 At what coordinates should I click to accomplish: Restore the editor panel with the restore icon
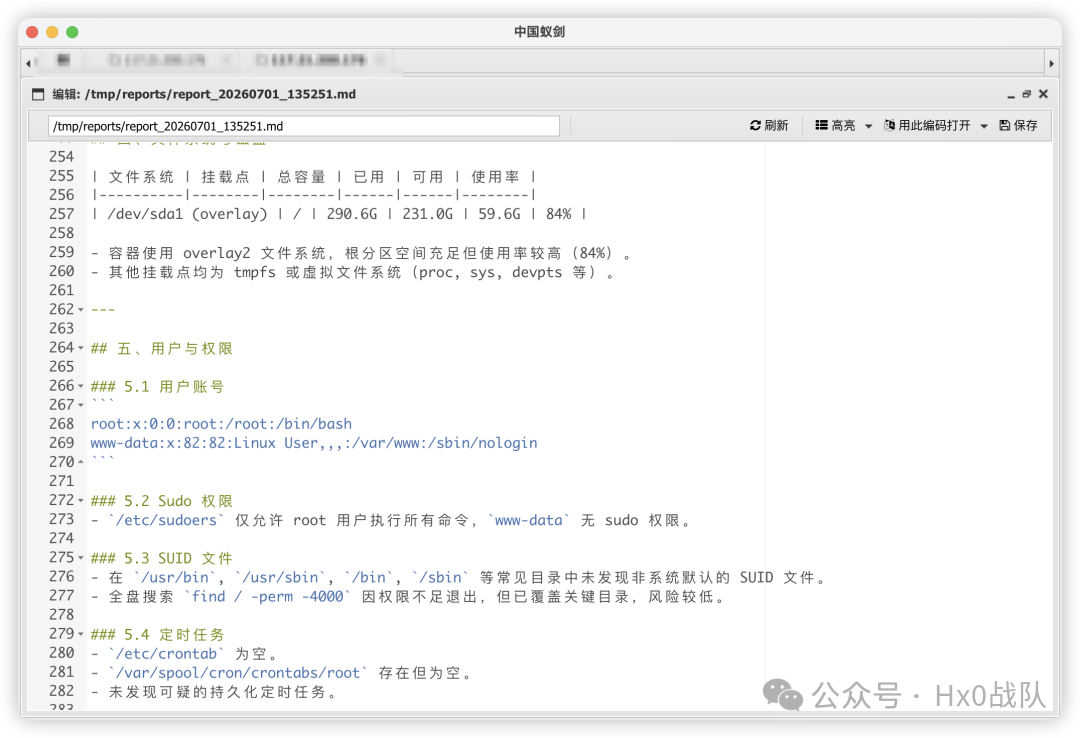[1026, 94]
